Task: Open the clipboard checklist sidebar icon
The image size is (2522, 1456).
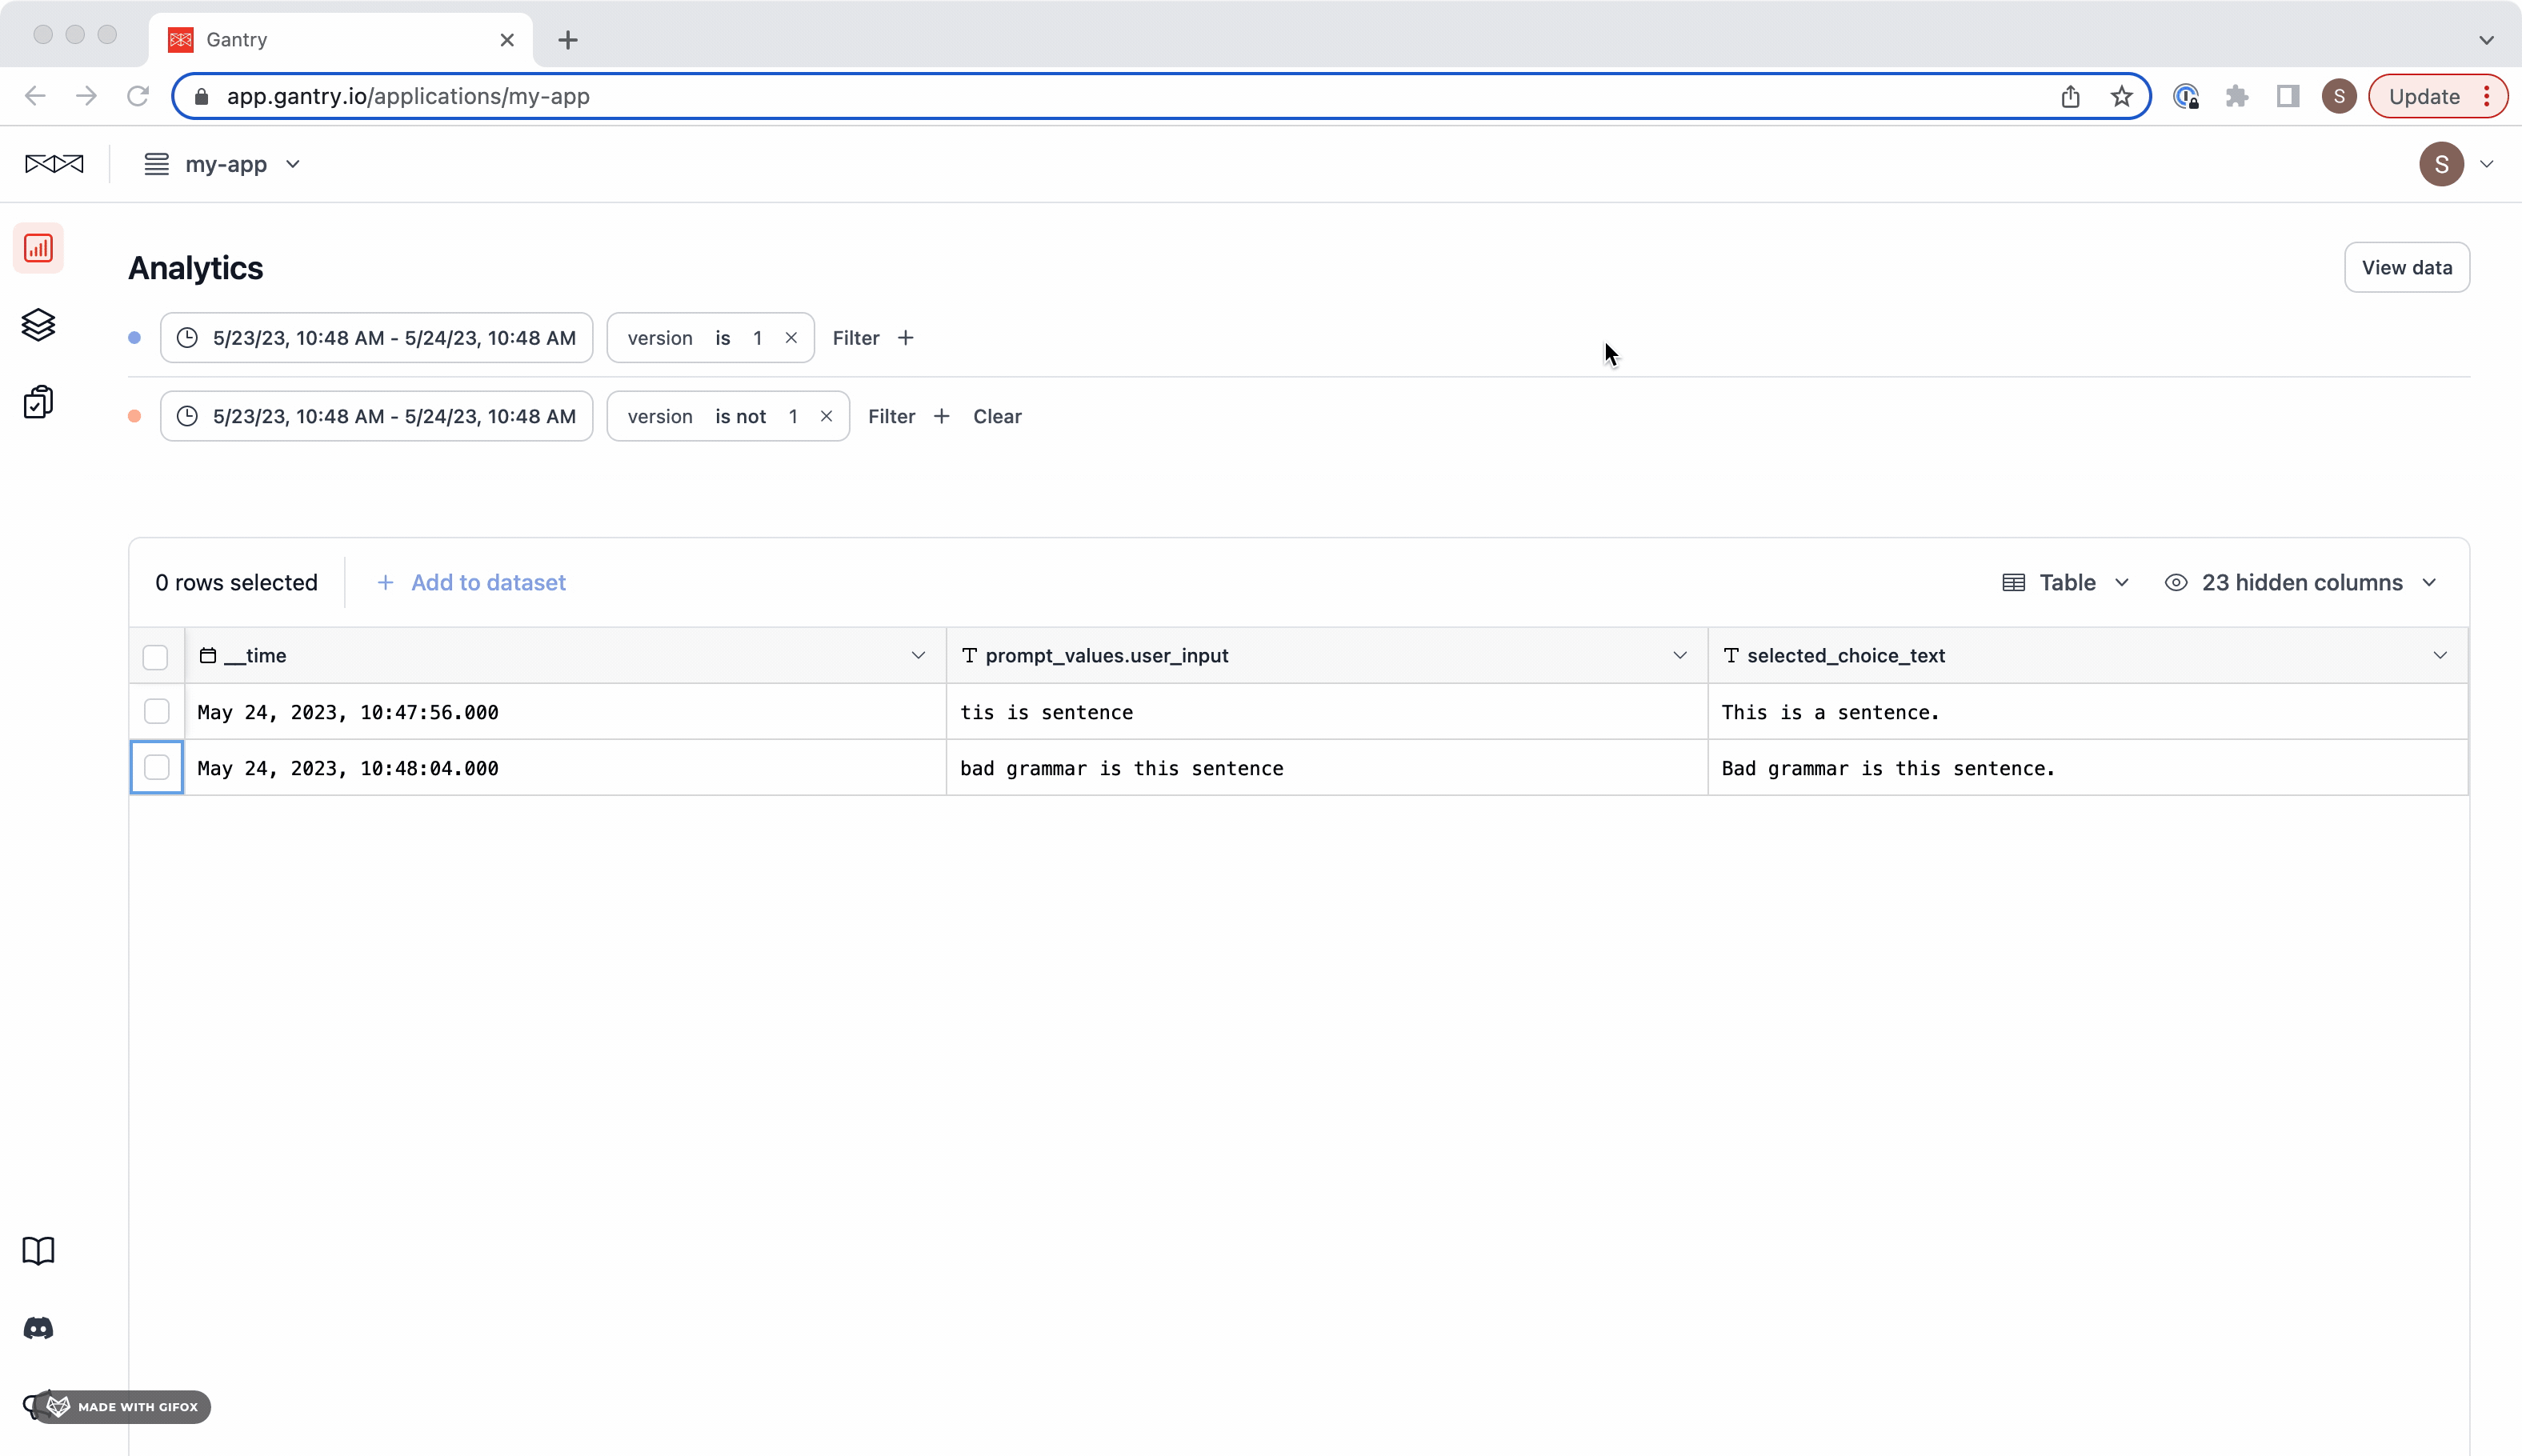Action: (x=38, y=402)
